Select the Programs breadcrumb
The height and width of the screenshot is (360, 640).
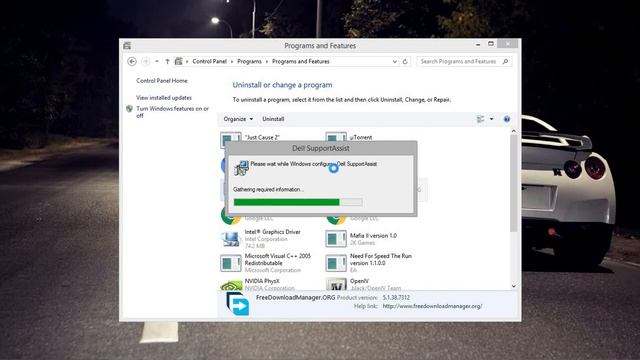pos(249,62)
